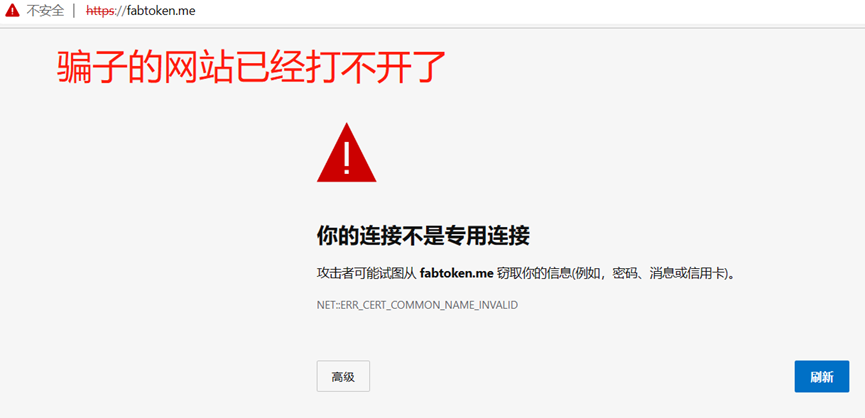Click bold fabtoken.me in the warning paragraph
The height and width of the screenshot is (418, 865).
pyautogui.click(x=456, y=273)
